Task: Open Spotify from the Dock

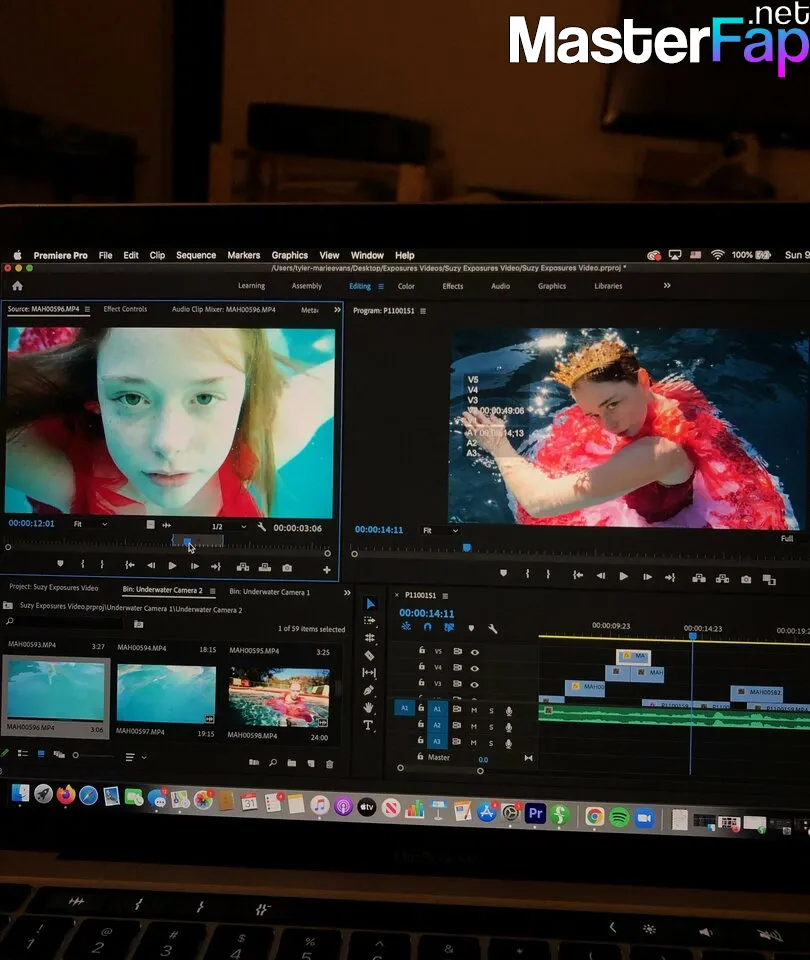Action: click(x=619, y=817)
